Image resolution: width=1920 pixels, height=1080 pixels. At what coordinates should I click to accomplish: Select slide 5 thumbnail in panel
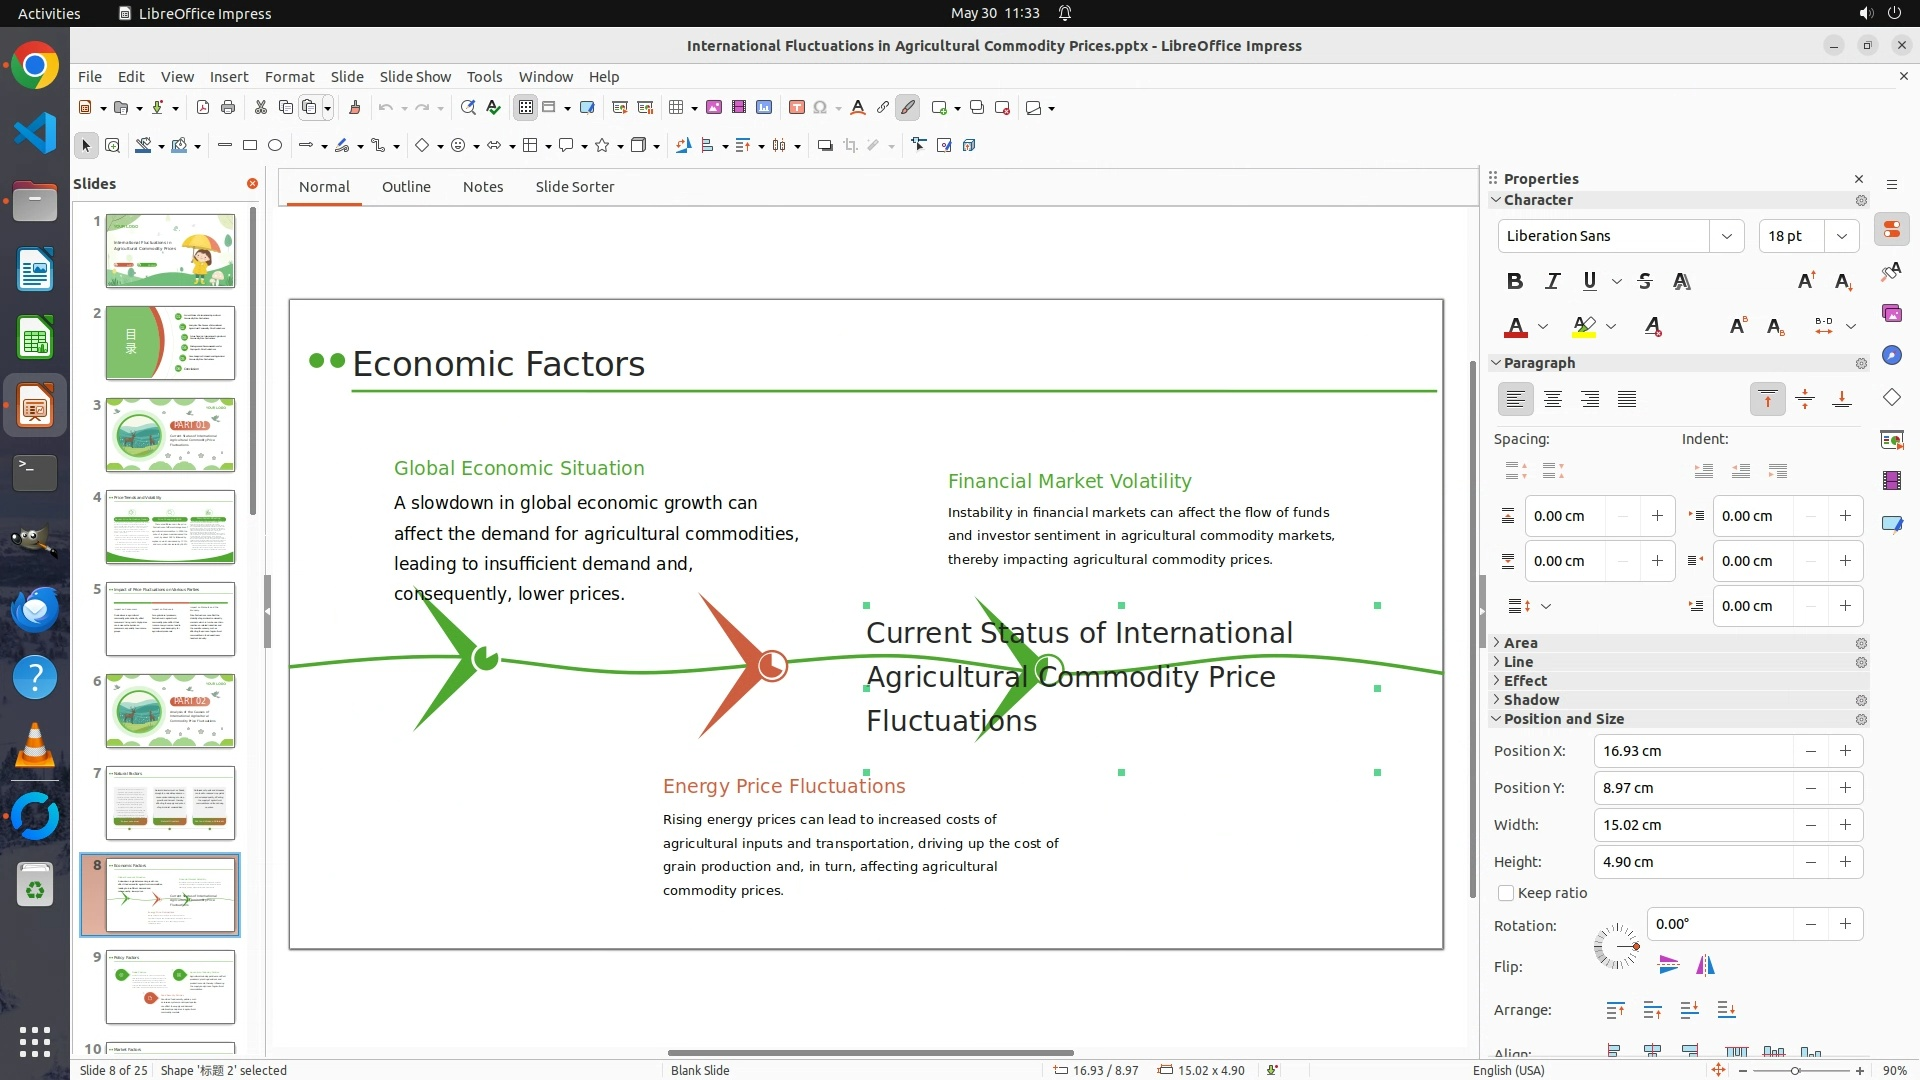click(170, 619)
